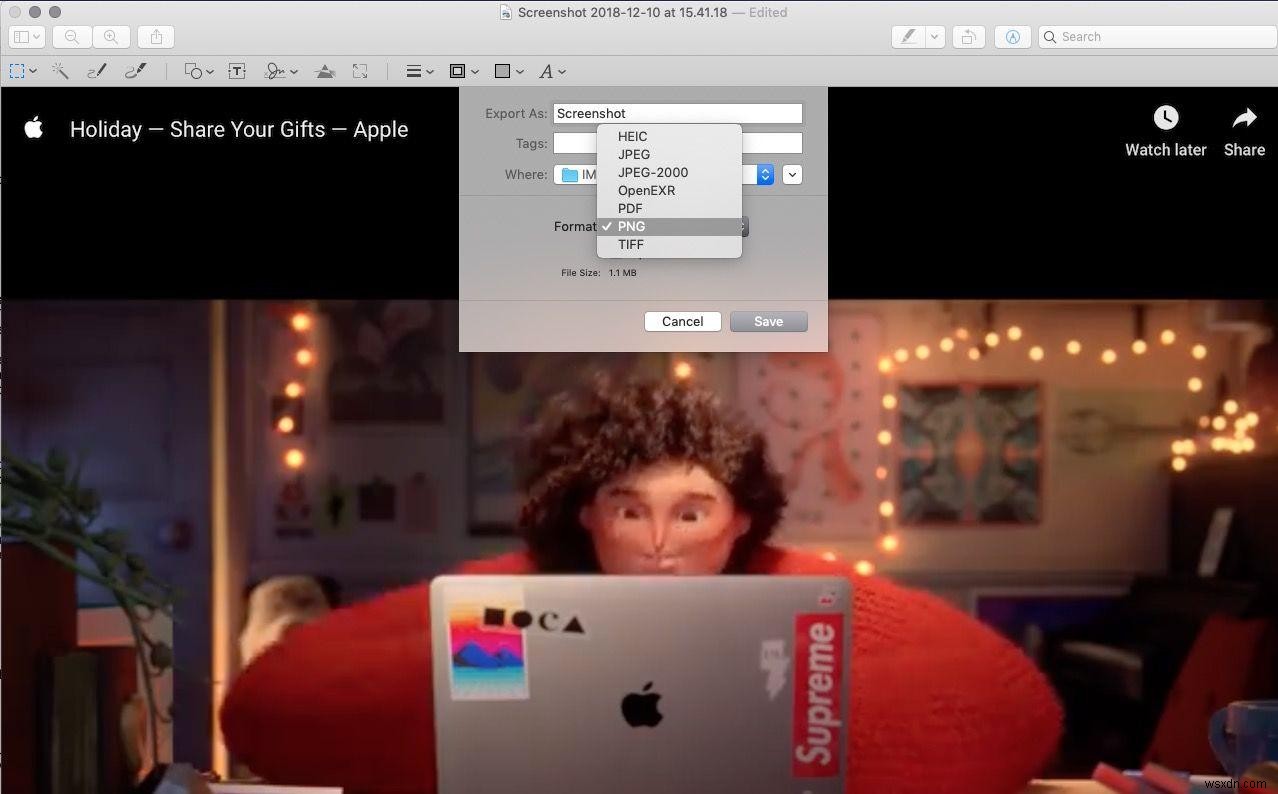Cancel the export dialog
This screenshot has width=1278, height=794.
pos(682,321)
